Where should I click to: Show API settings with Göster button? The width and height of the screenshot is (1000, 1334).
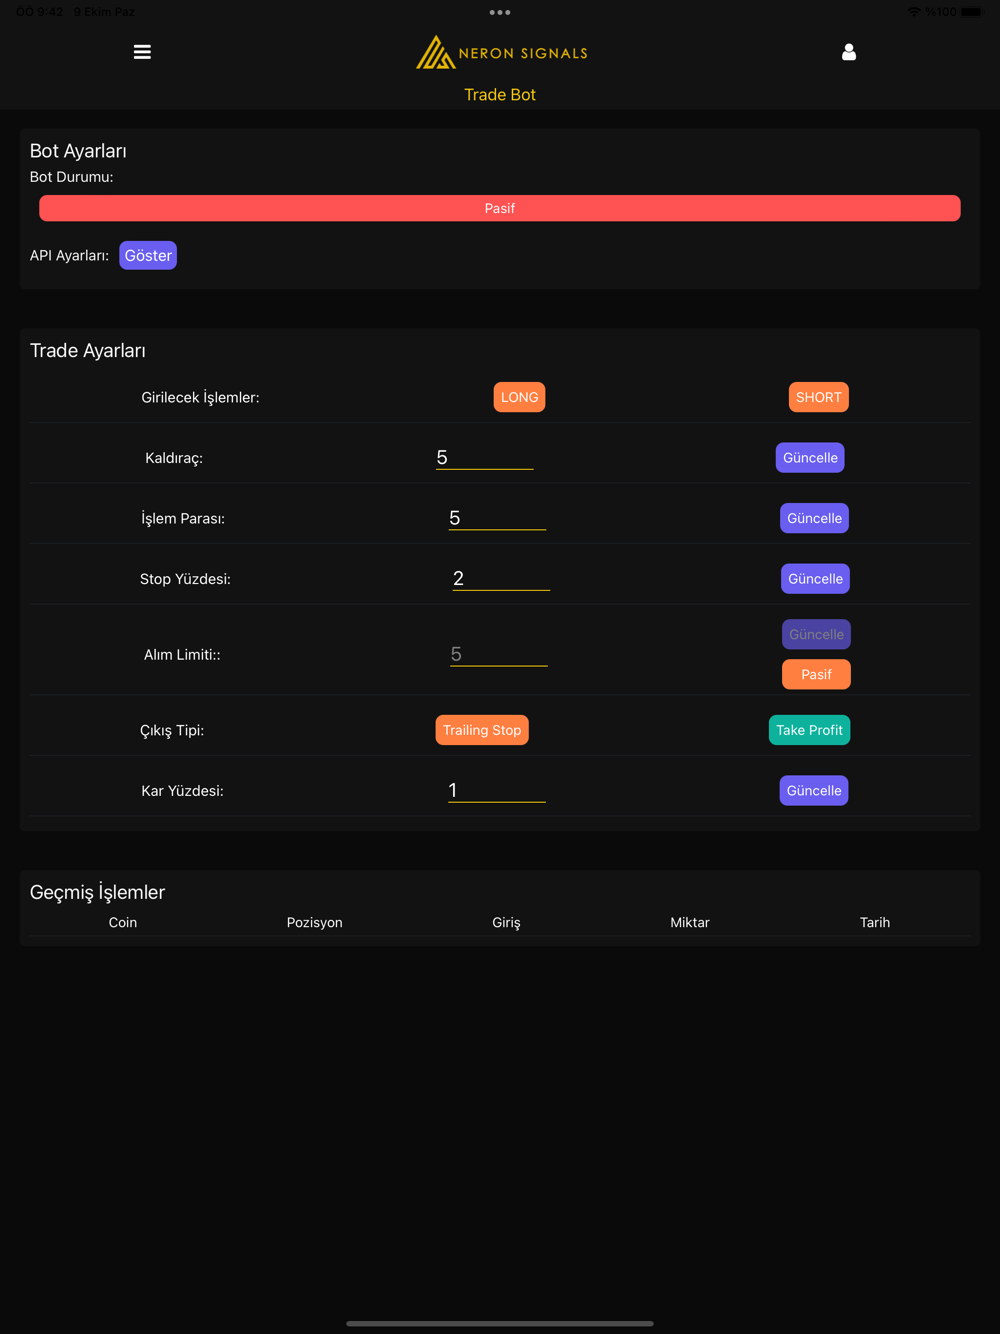coord(148,255)
